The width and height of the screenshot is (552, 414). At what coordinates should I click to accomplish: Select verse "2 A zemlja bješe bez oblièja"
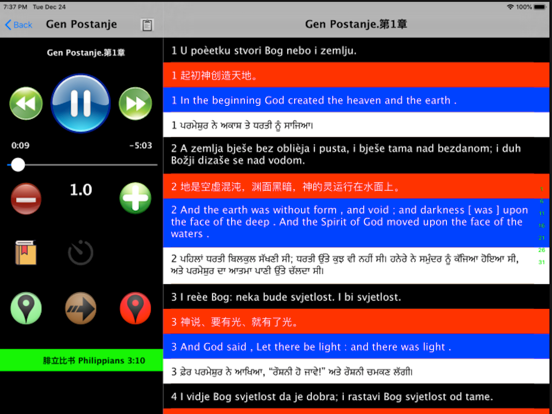(356, 155)
